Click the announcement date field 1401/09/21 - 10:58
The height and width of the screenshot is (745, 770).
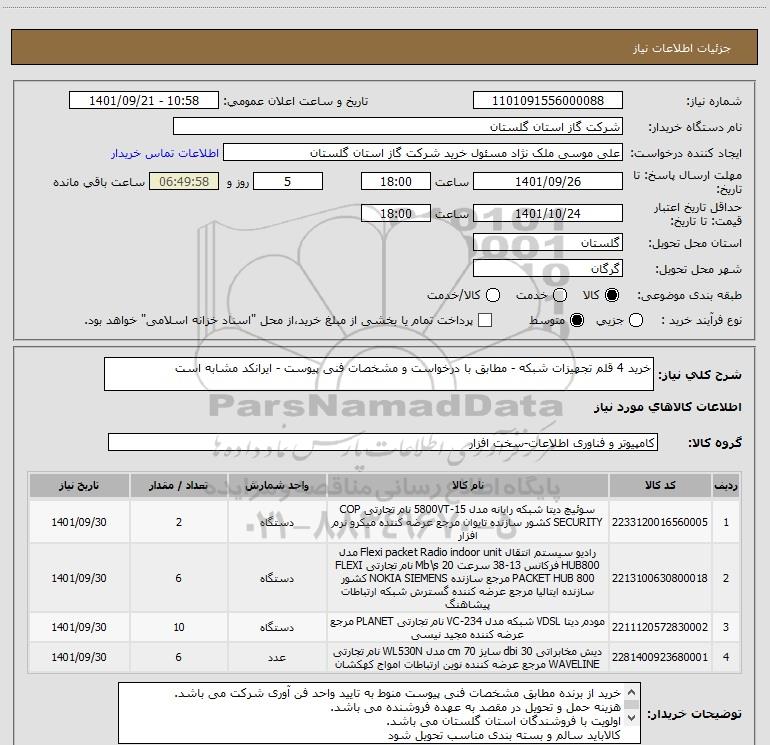pyautogui.click(x=144, y=101)
